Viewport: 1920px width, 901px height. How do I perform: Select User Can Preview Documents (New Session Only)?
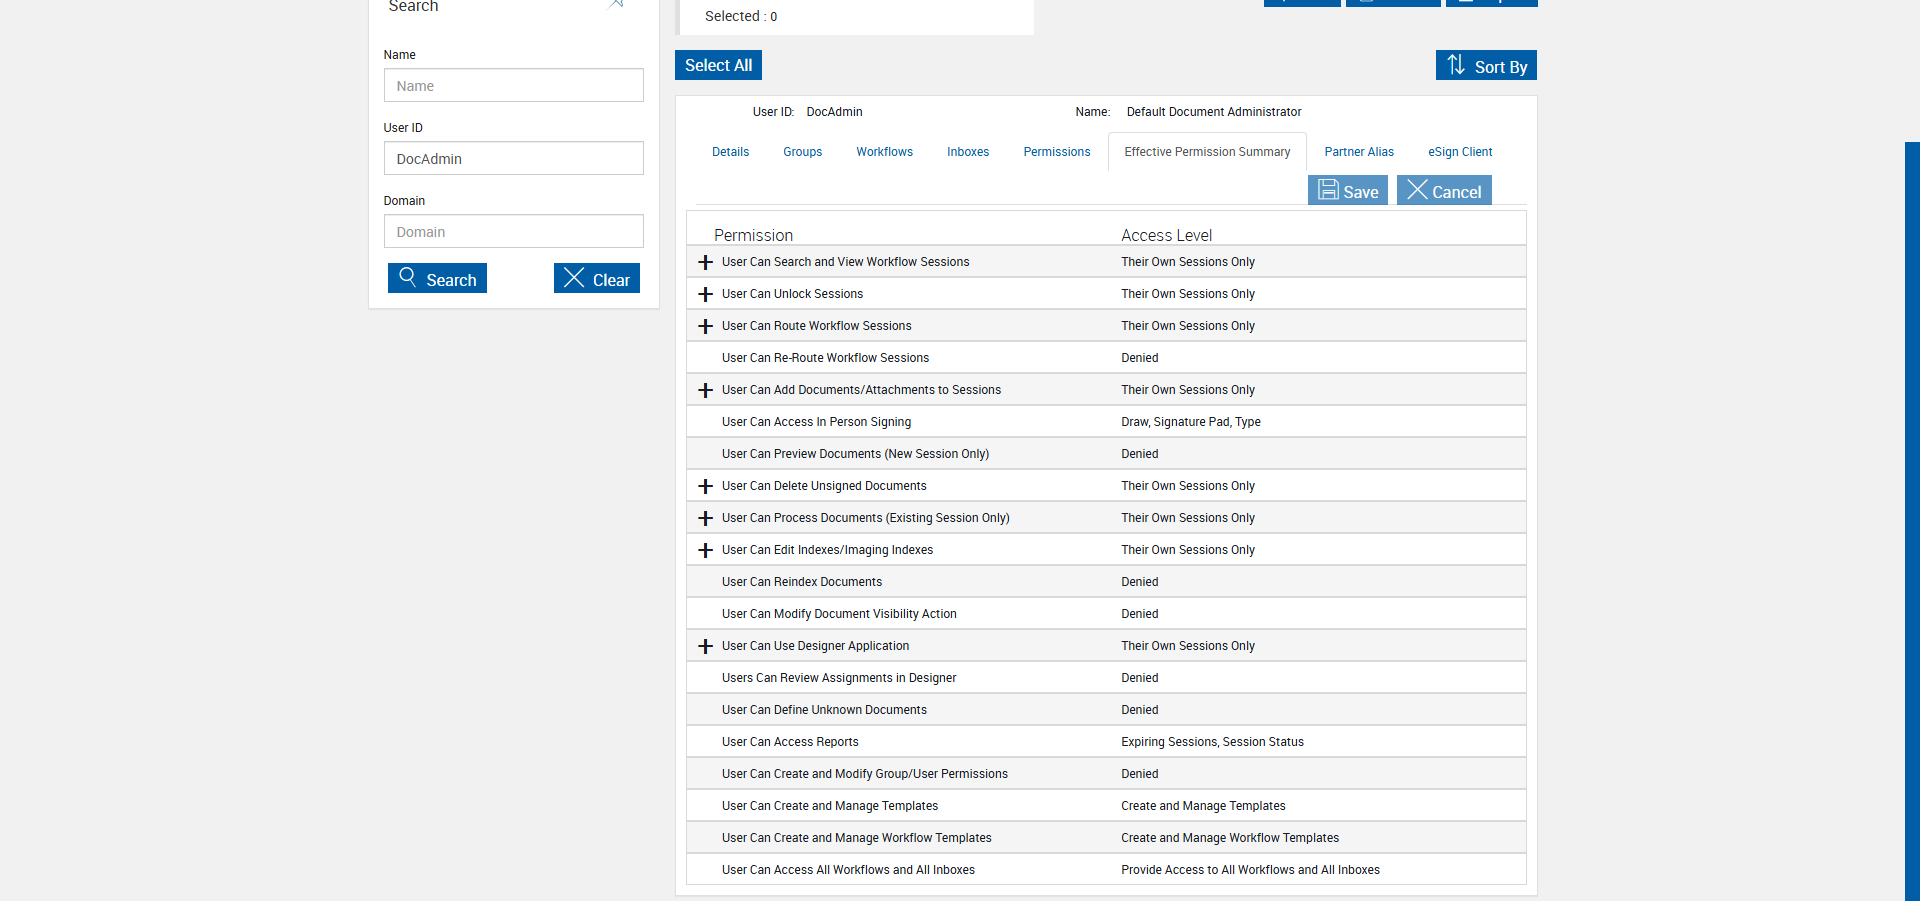click(855, 454)
